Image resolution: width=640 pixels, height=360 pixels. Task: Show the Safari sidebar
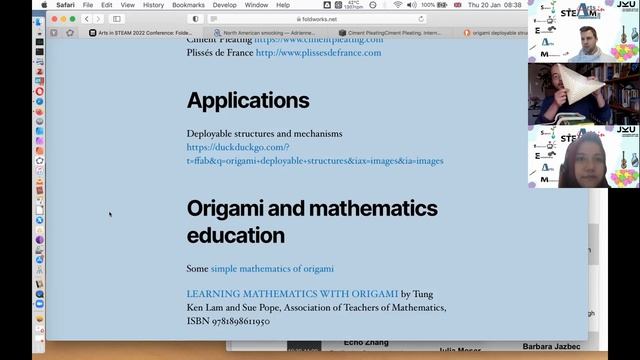click(117, 19)
